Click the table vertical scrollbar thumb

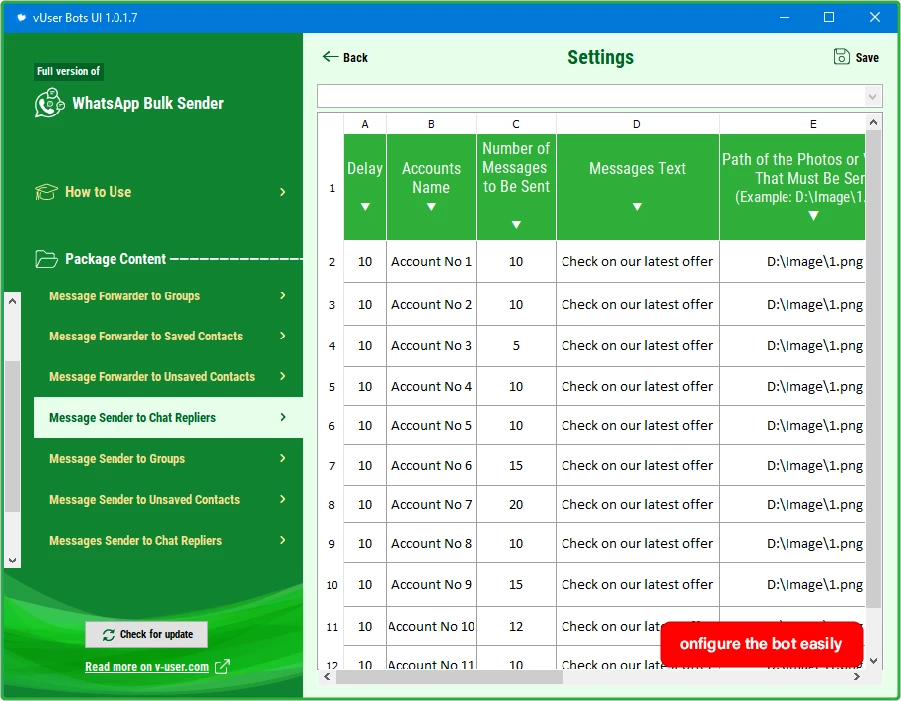873,369
